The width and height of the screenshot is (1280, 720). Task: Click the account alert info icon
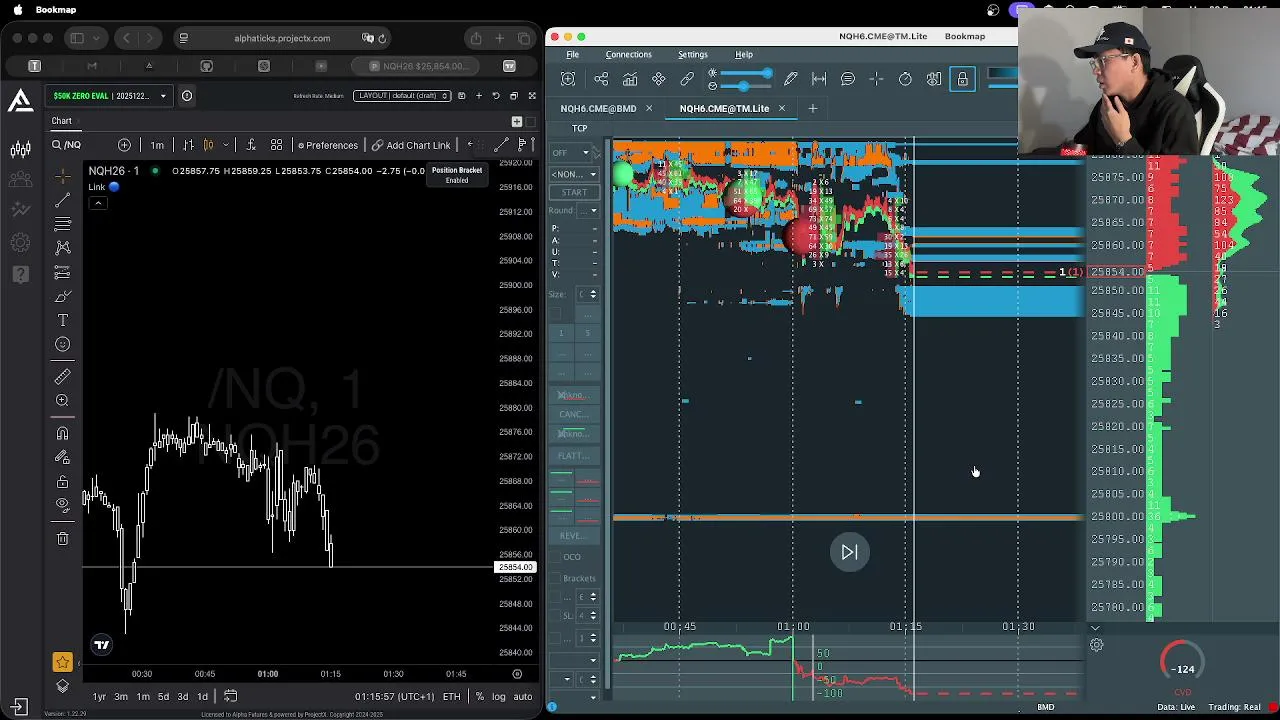point(187,96)
